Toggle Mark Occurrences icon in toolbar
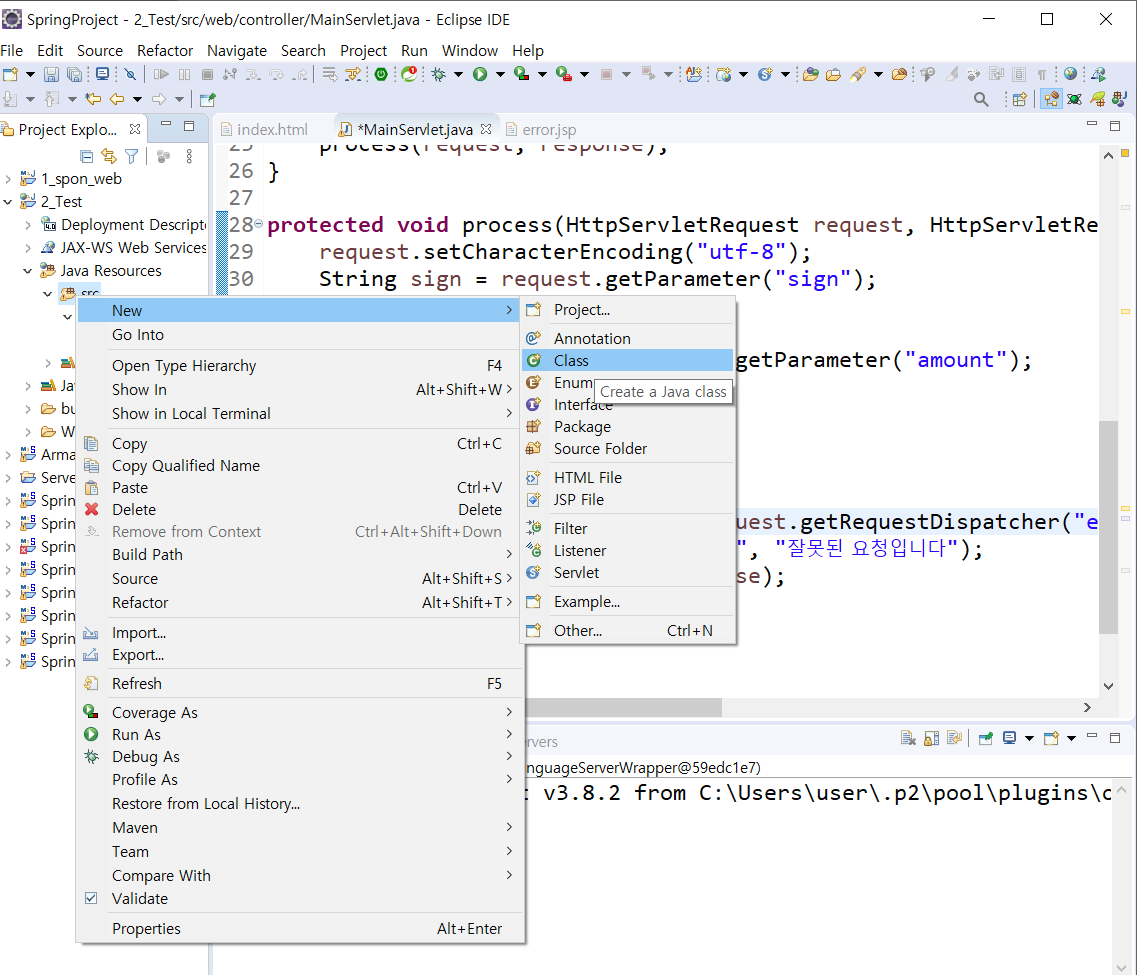 point(952,74)
